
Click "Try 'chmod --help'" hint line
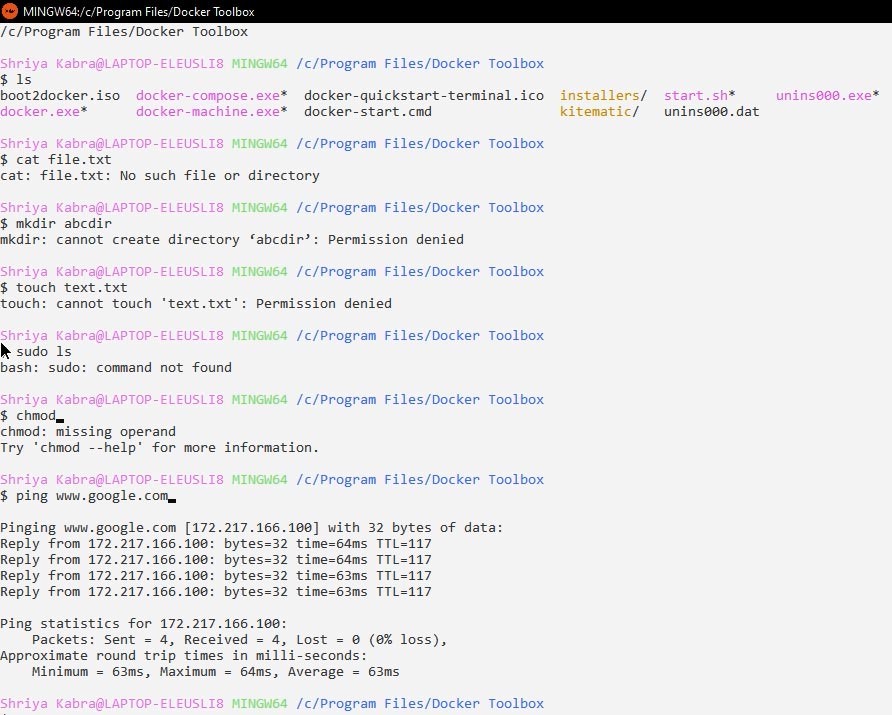[159, 448]
